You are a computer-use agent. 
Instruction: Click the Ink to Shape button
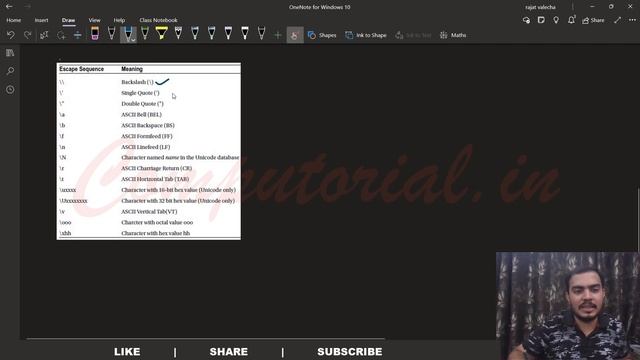point(366,35)
